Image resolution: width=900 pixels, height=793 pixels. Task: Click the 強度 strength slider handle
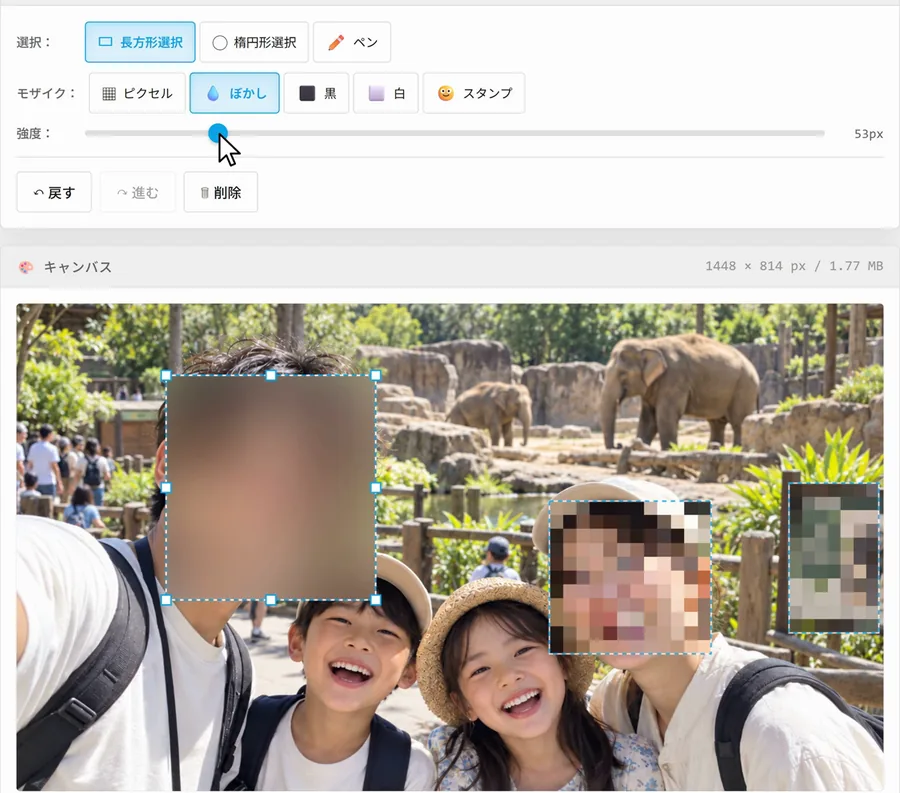pos(218,133)
